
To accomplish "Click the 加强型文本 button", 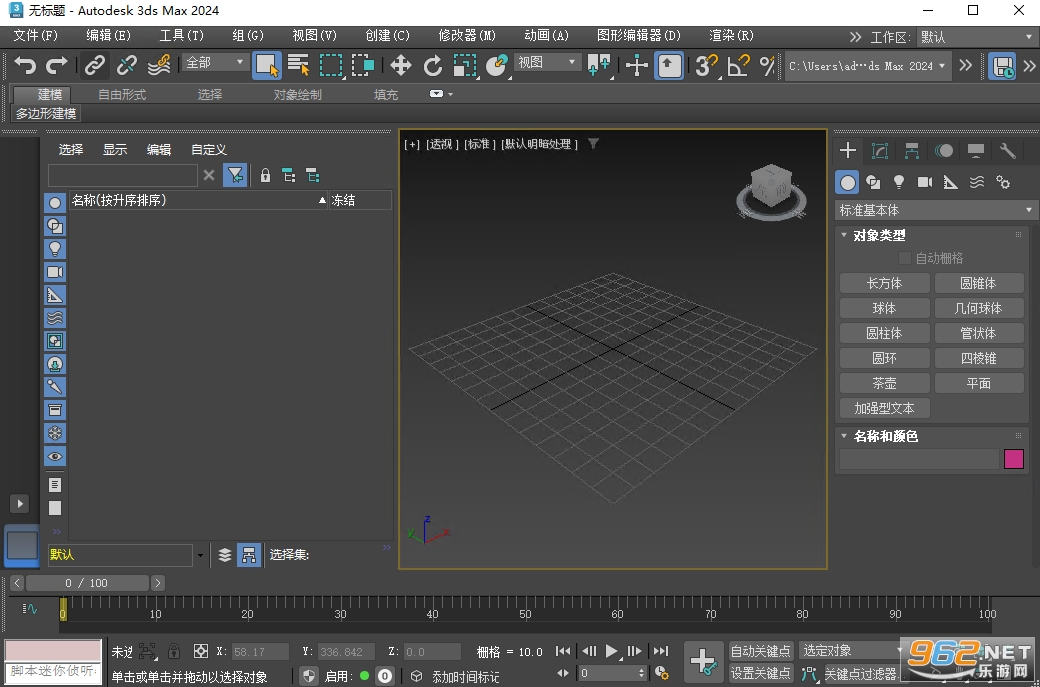I will pos(885,408).
